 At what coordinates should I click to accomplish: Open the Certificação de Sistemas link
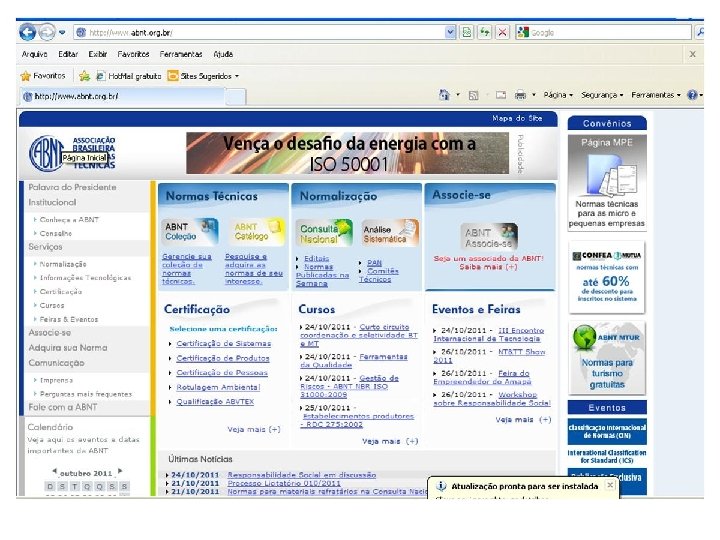(x=224, y=343)
